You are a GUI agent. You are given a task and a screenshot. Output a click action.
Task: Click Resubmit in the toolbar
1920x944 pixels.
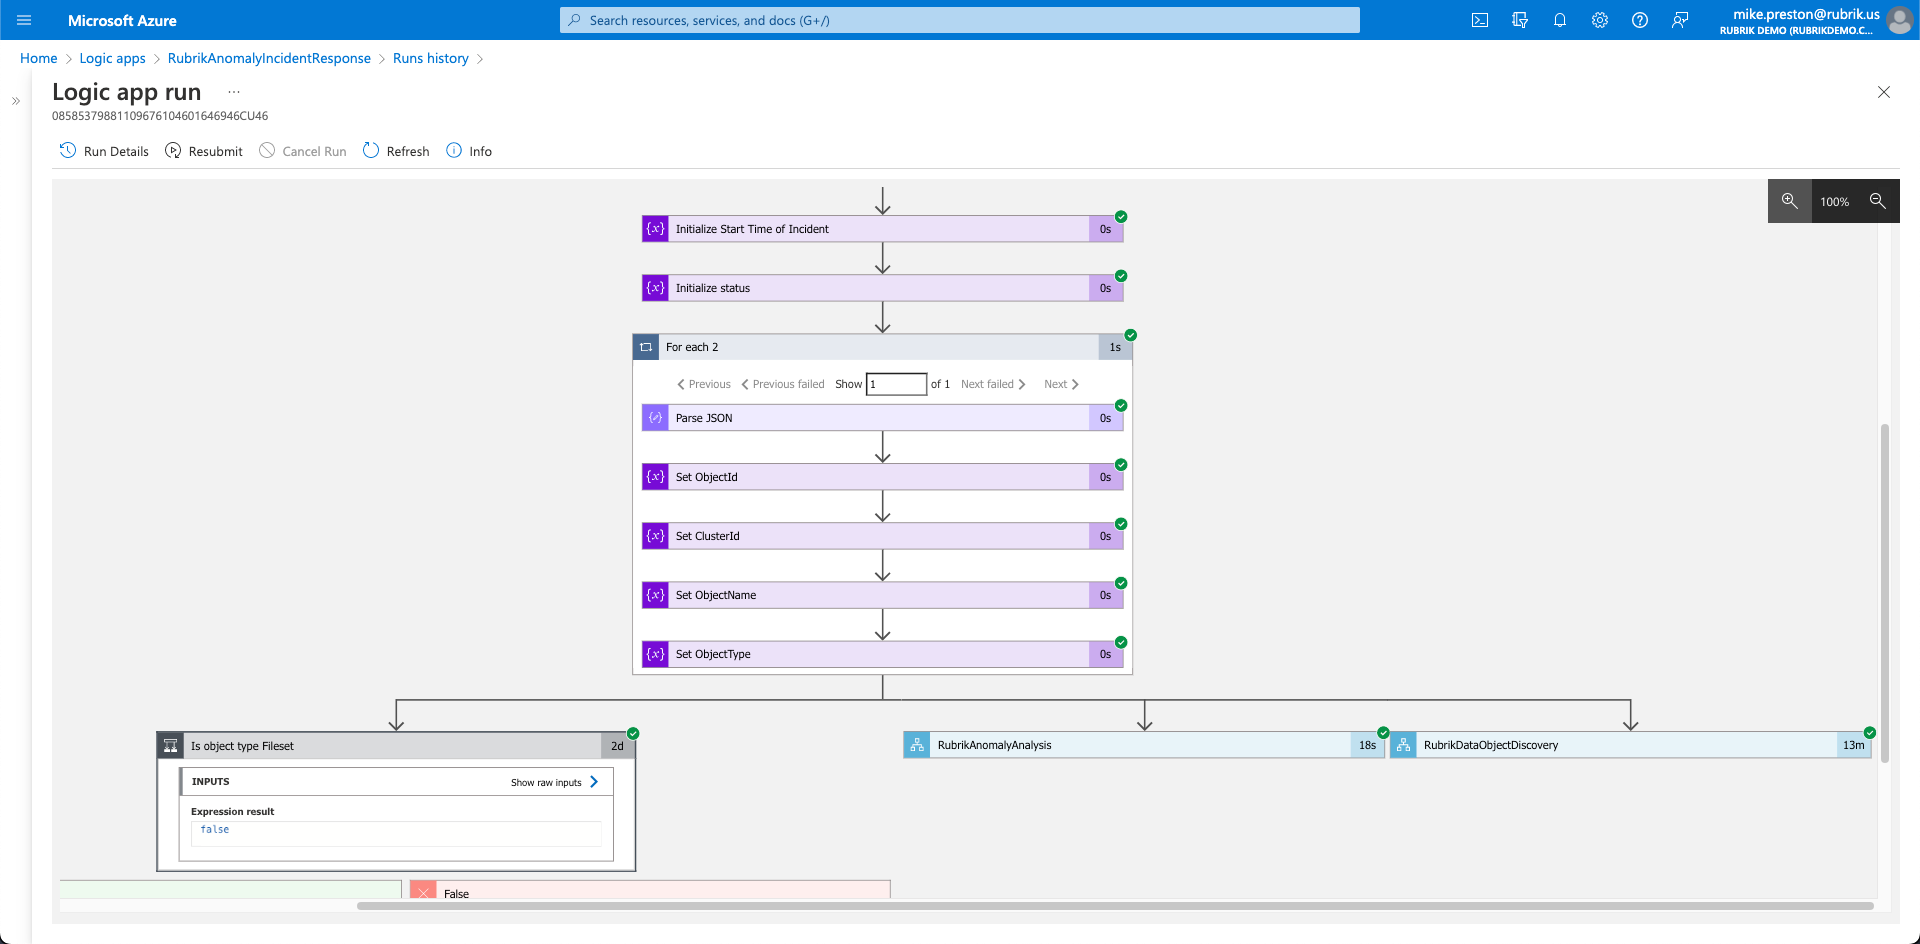coord(204,151)
